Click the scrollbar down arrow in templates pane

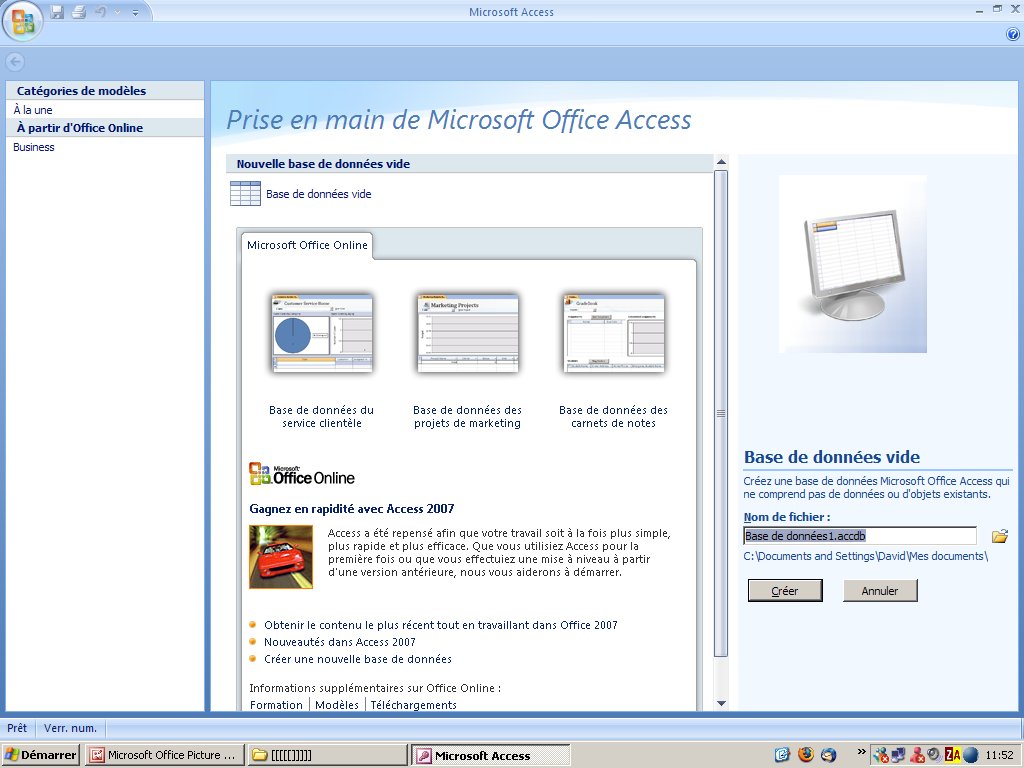721,703
